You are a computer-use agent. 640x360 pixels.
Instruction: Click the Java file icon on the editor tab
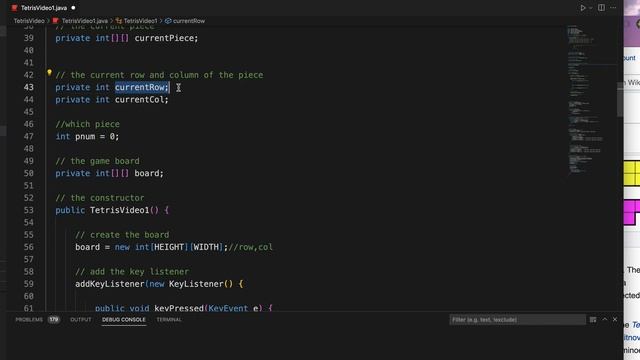tap(15, 8)
